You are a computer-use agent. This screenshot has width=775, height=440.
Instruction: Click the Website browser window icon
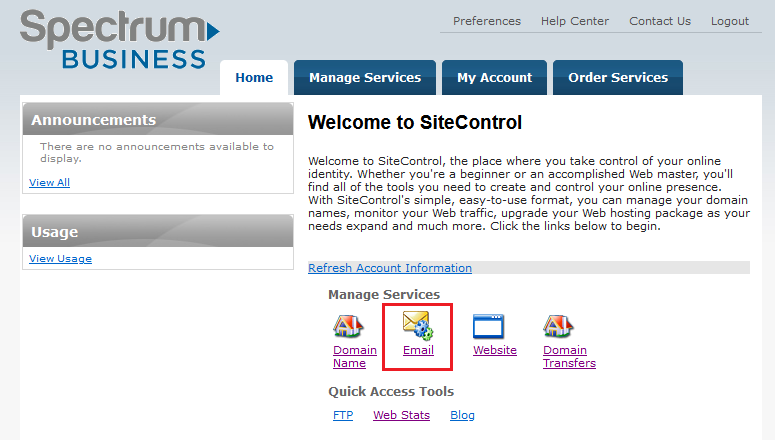pyautogui.click(x=488, y=326)
